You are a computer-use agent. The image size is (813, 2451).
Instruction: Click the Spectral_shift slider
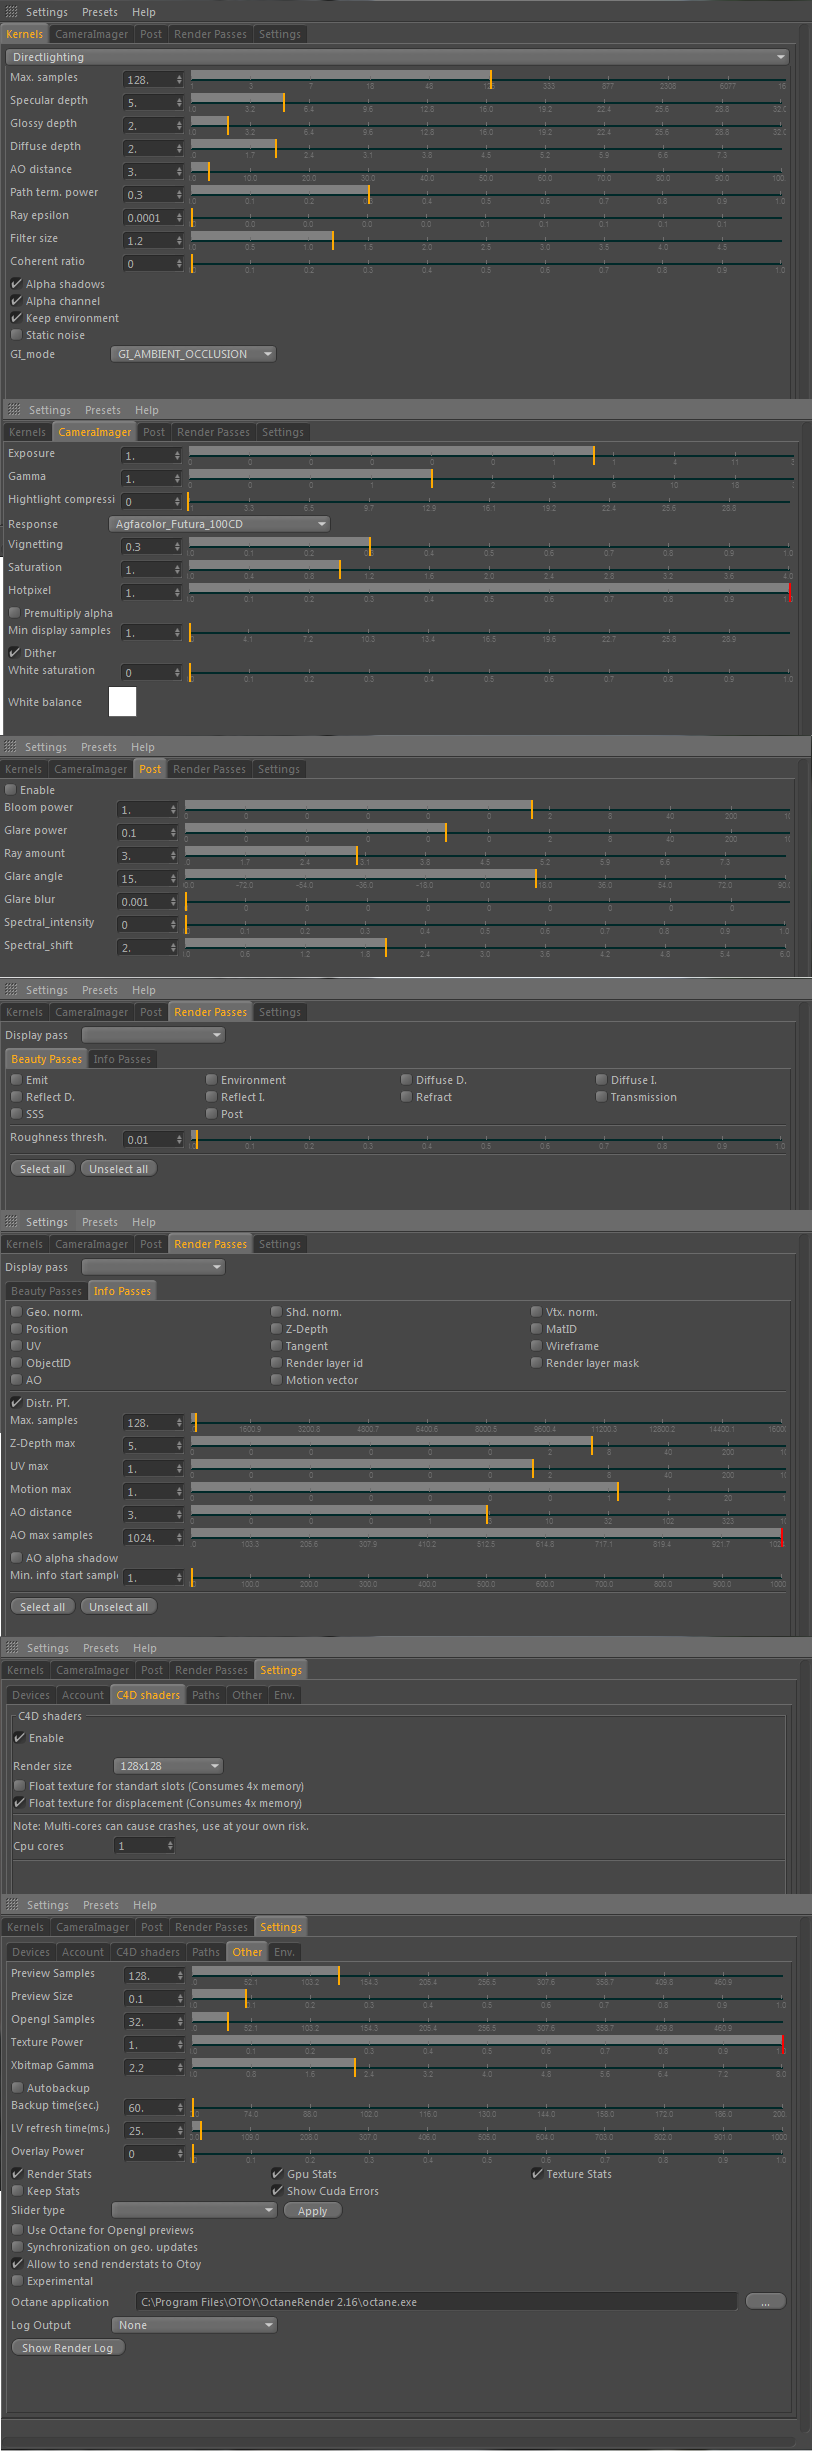point(487,946)
